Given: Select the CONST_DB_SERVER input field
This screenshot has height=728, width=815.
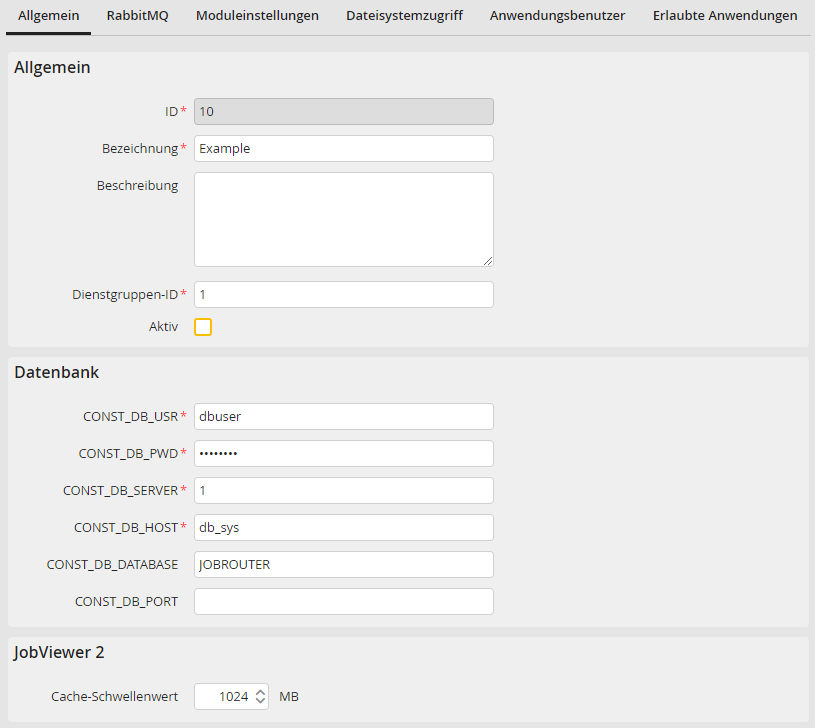Looking at the screenshot, I should click(343, 490).
